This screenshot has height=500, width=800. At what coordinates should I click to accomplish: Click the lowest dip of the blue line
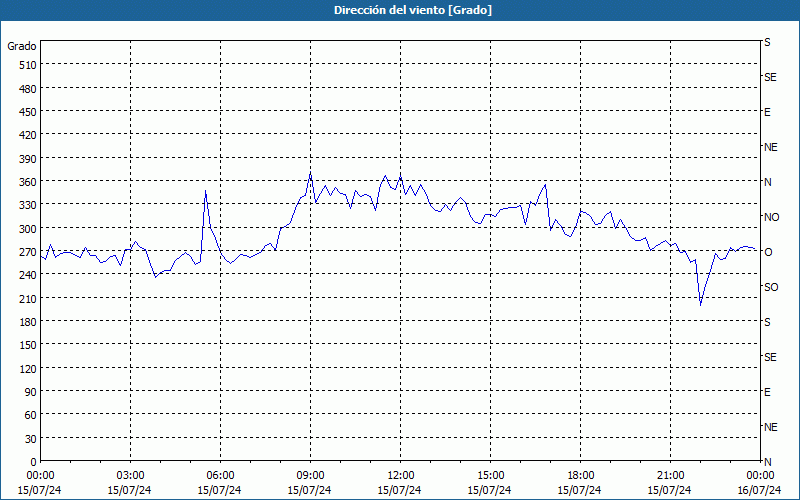point(700,304)
